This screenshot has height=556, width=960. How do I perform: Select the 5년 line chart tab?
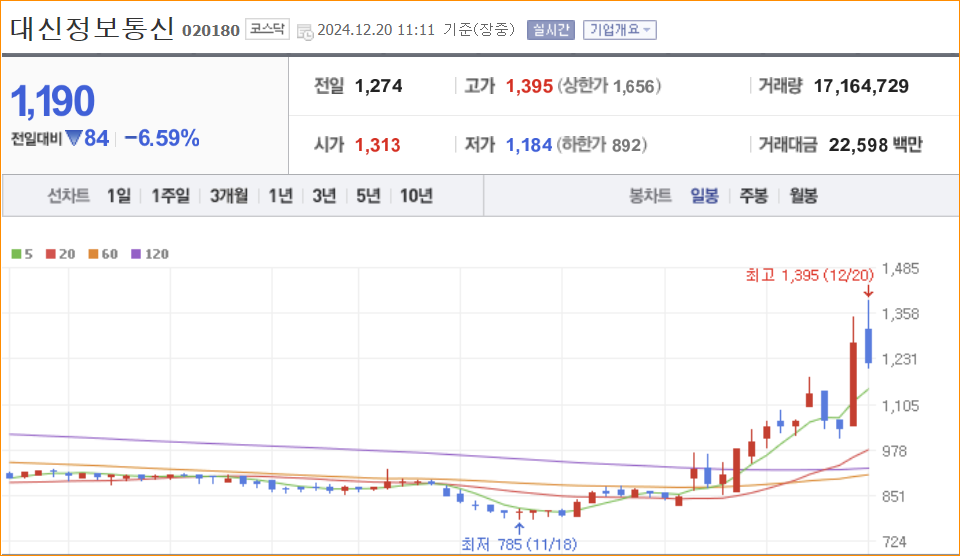[369, 196]
